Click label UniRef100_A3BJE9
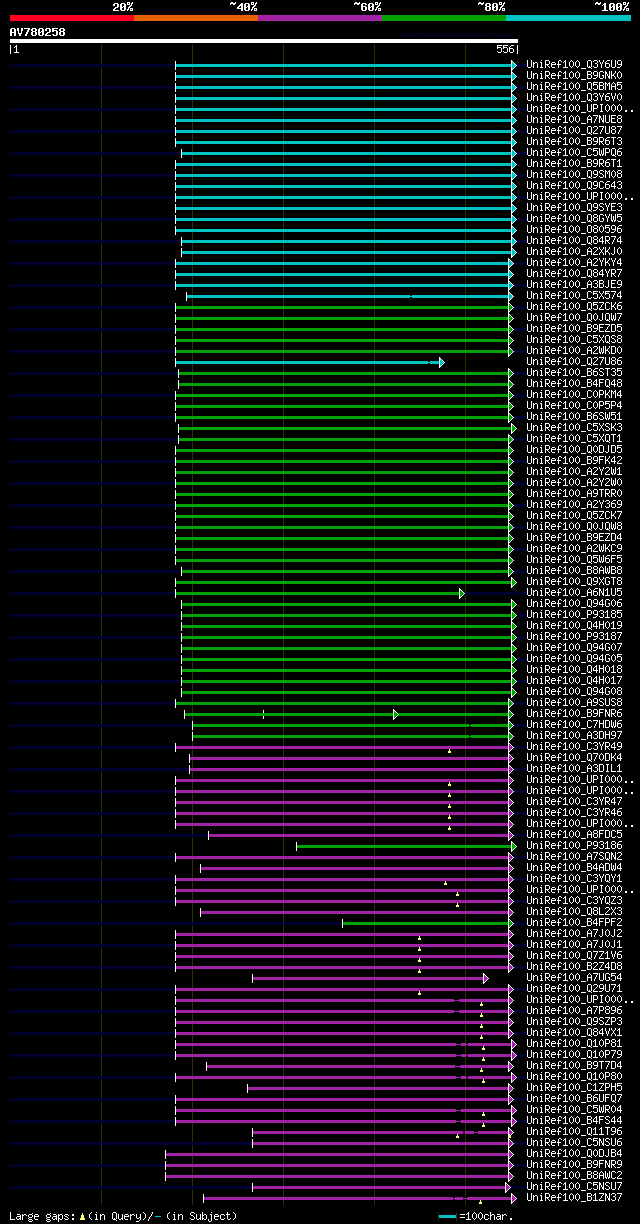The height and width of the screenshot is (1224, 640). click(575, 284)
